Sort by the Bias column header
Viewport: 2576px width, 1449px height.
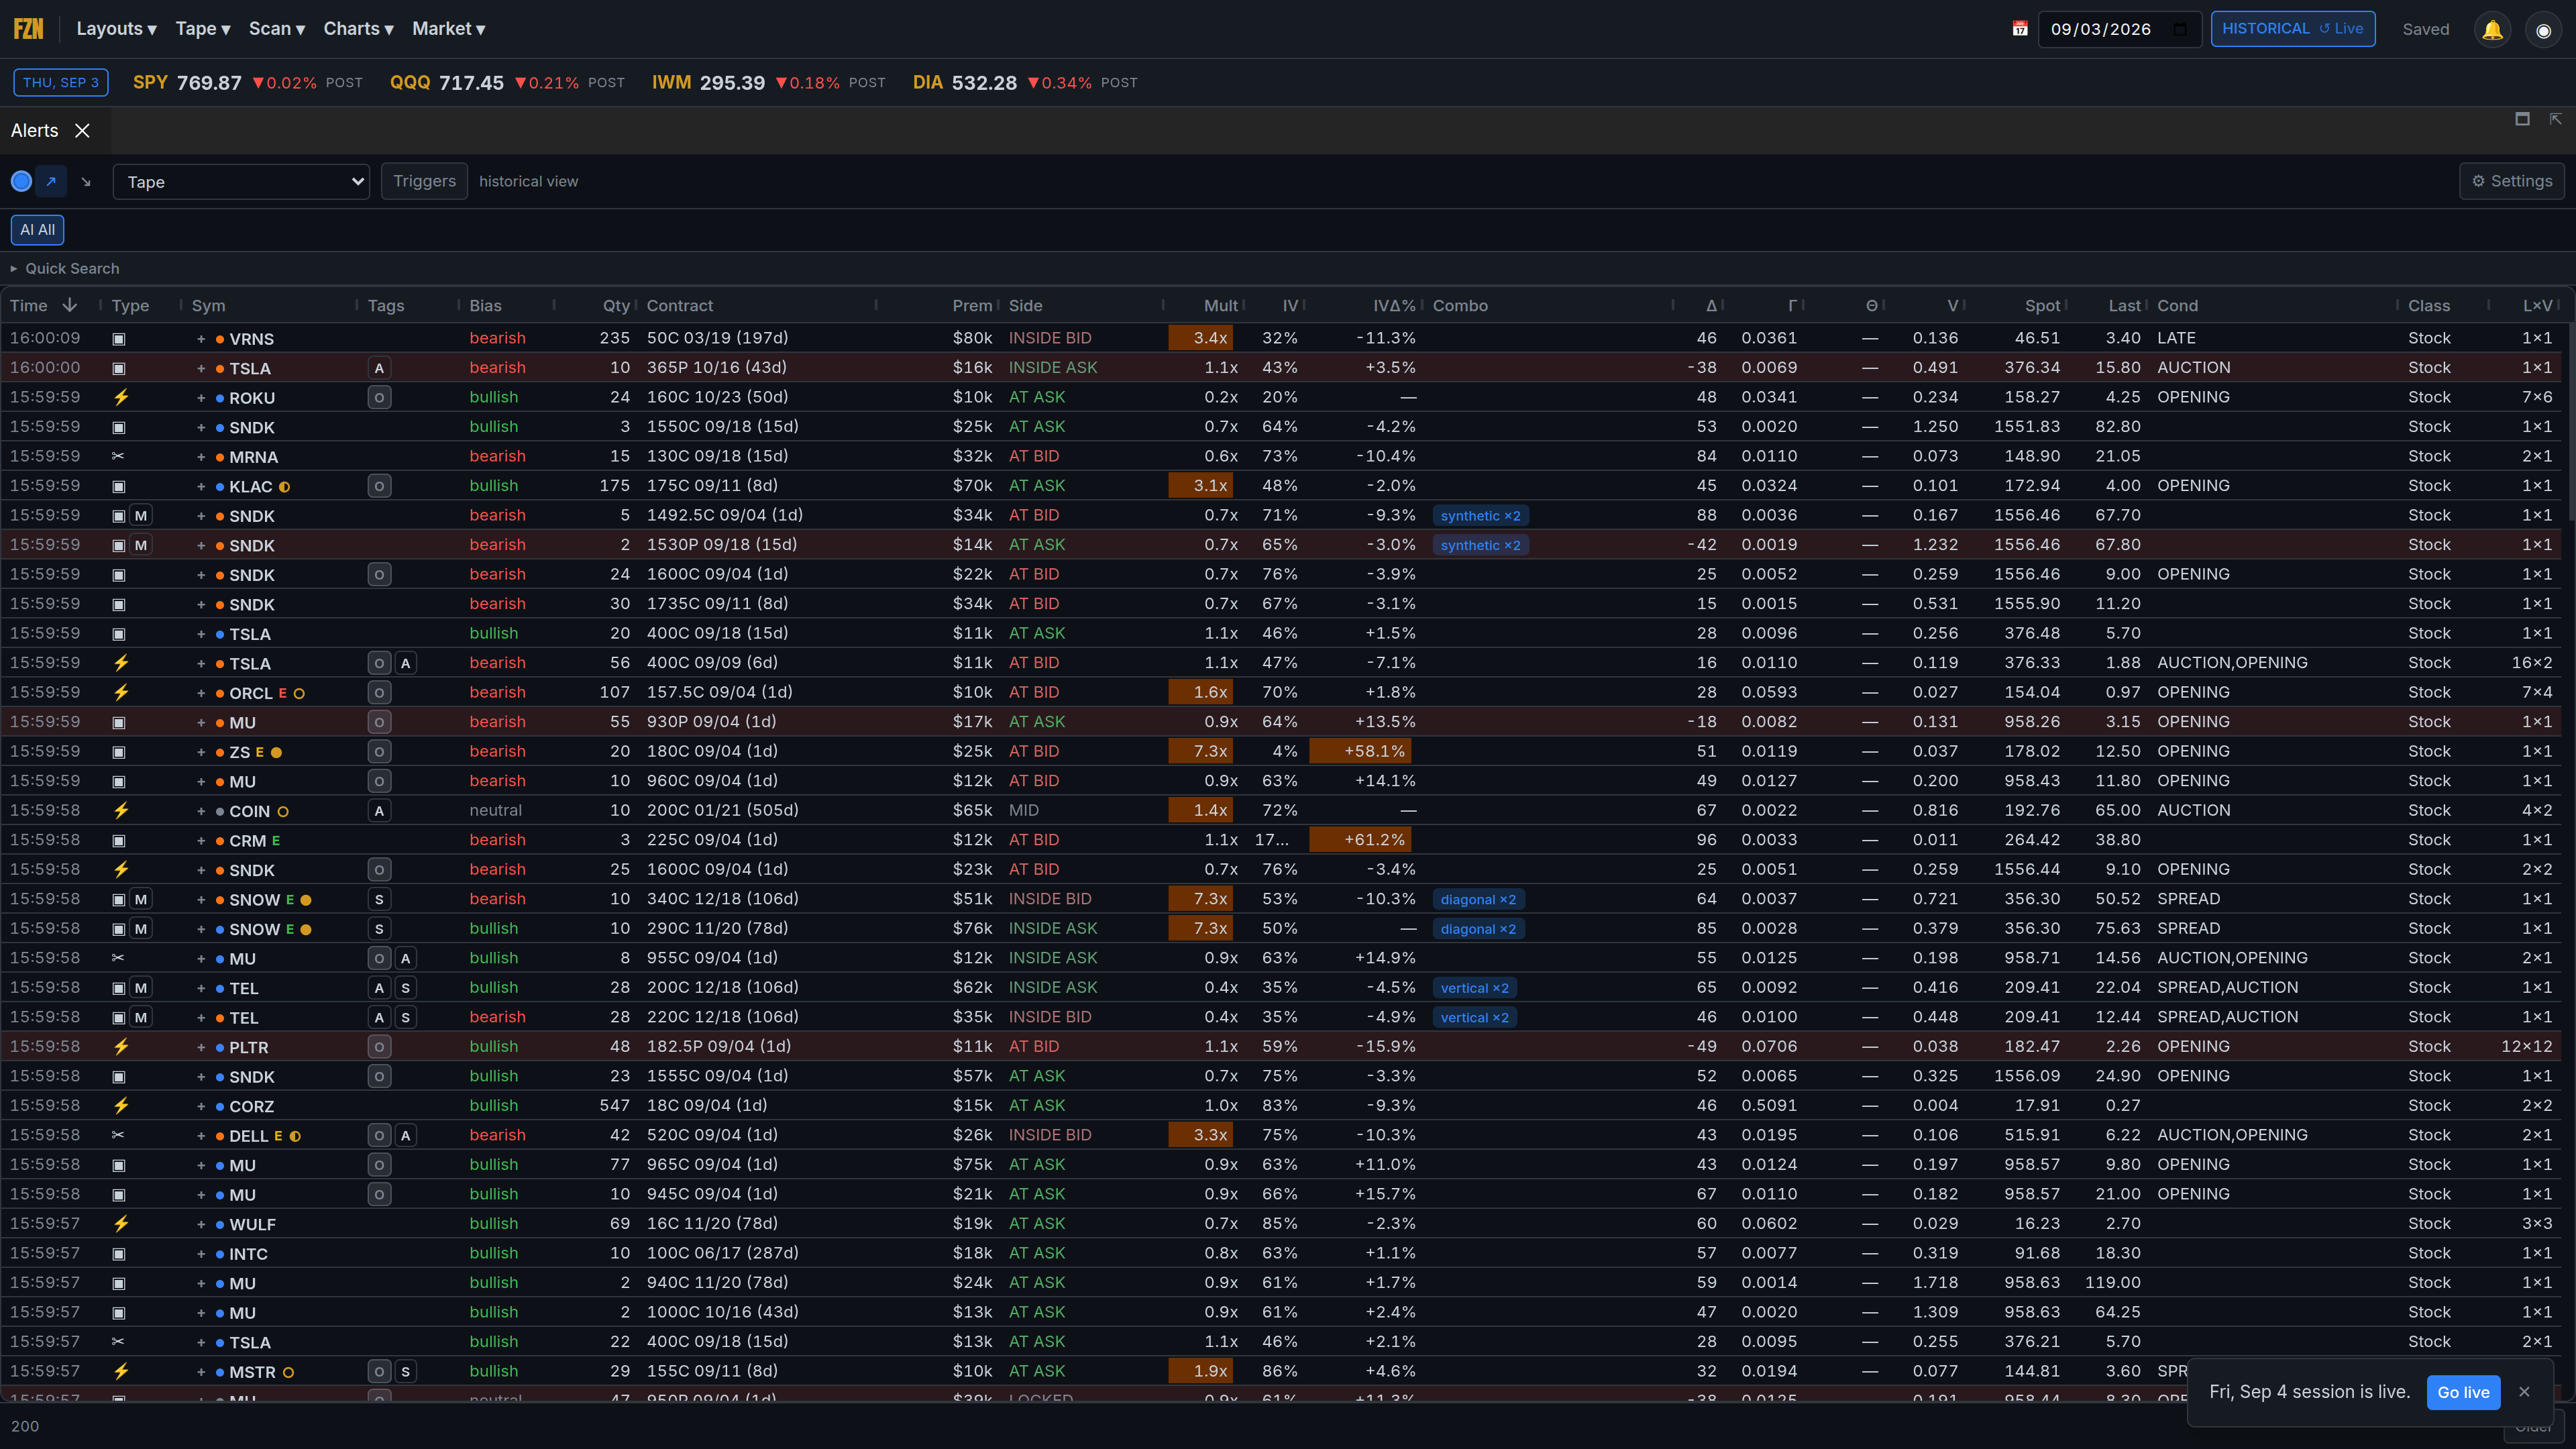(486, 306)
